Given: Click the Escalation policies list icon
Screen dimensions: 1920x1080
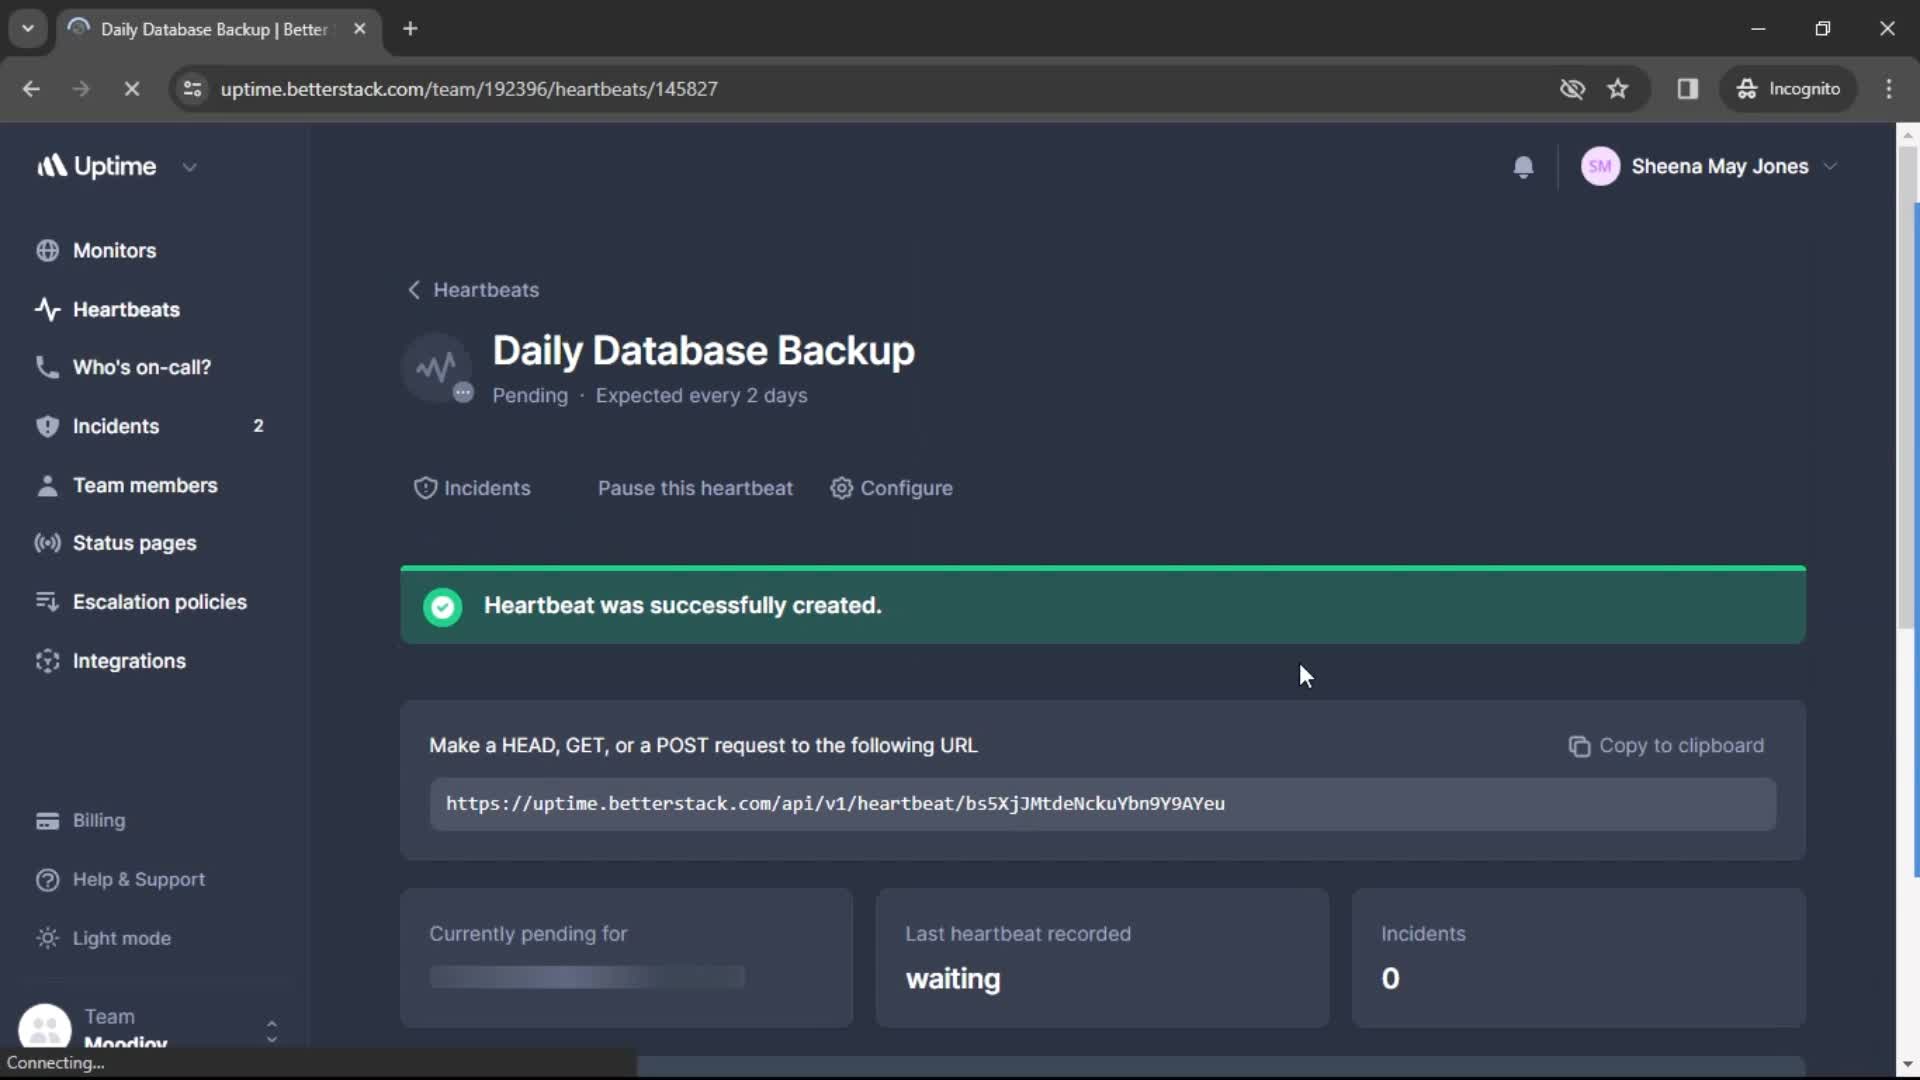Looking at the screenshot, I should (47, 602).
